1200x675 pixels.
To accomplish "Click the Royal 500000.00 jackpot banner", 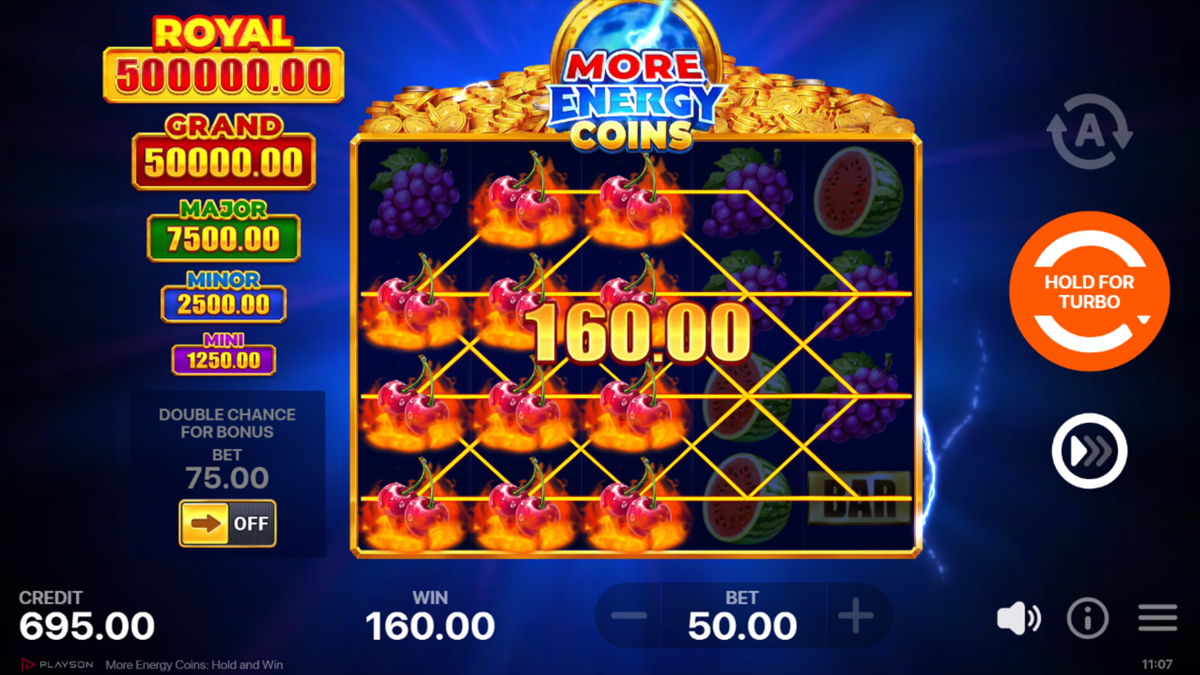I will click(223, 61).
